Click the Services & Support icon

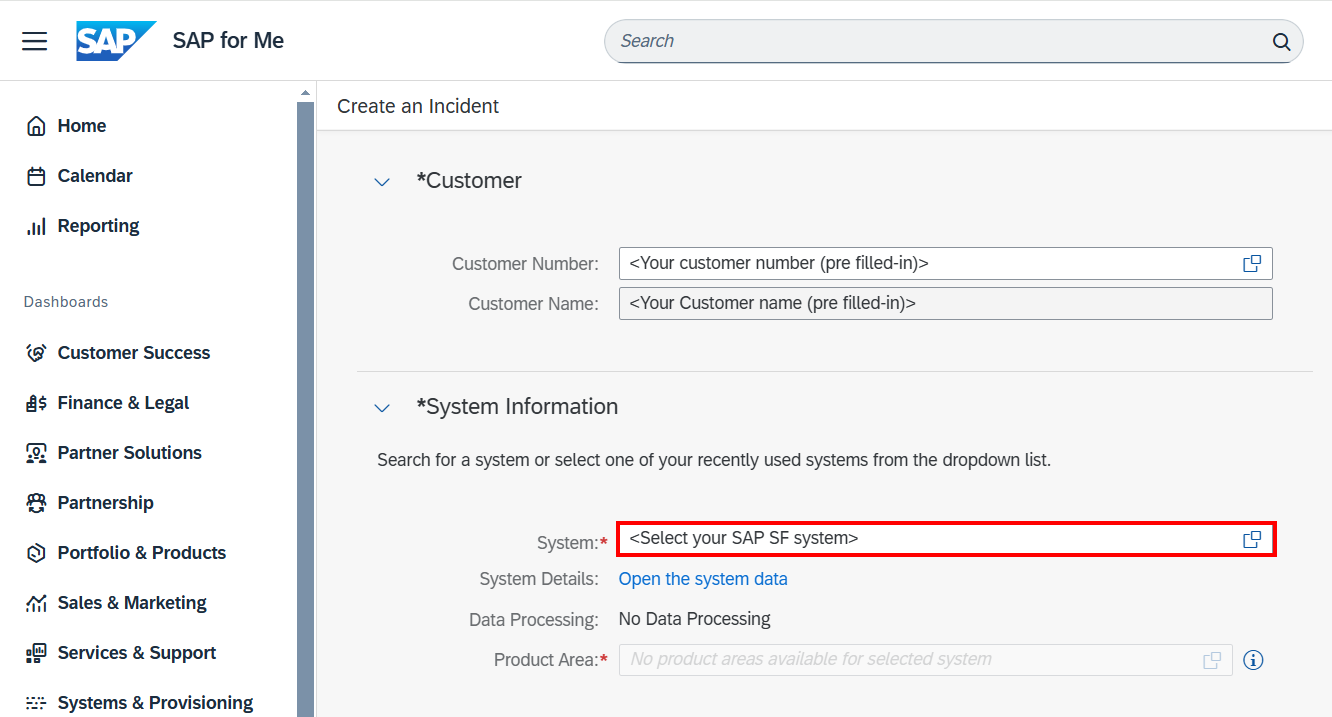pyautogui.click(x=36, y=653)
